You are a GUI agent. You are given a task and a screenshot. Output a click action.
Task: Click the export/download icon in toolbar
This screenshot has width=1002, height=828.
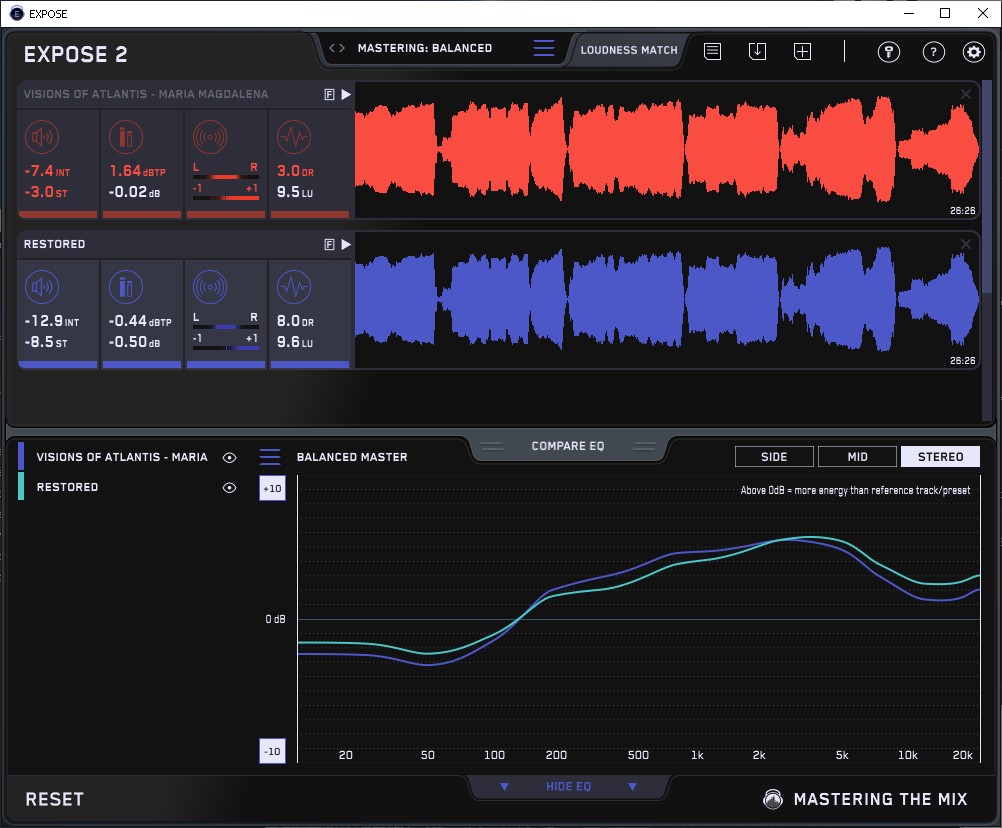point(757,51)
